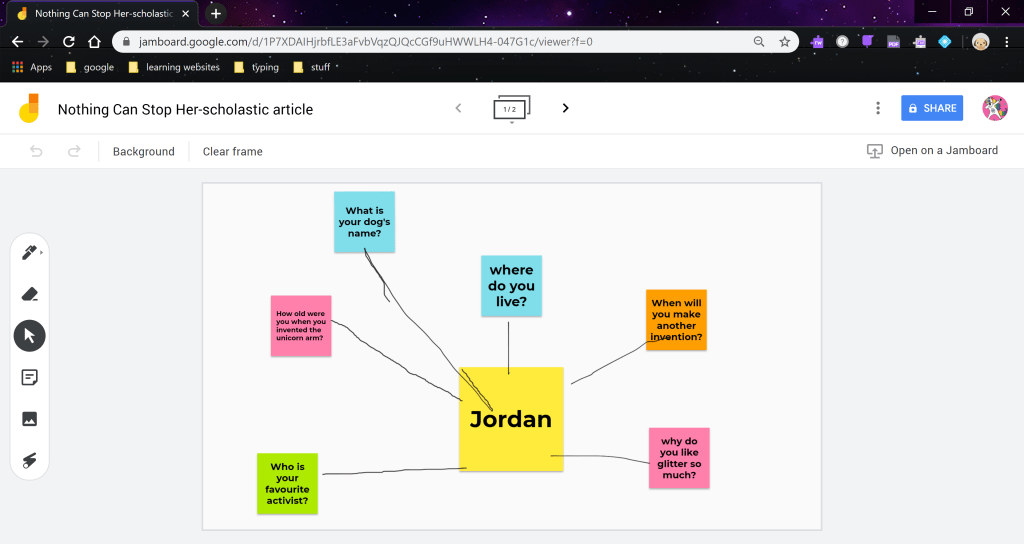Click the Undo arrow
The width and height of the screenshot is (1024, 544).
point(37,151)
